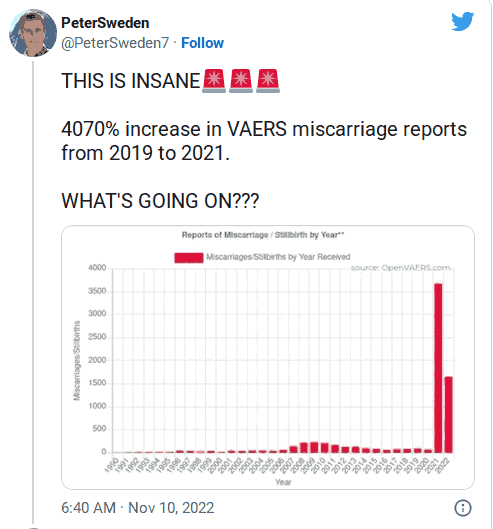Click the @PeterSweden7 handle
Viewport: 493px width, 529px height.
[115, 43]
